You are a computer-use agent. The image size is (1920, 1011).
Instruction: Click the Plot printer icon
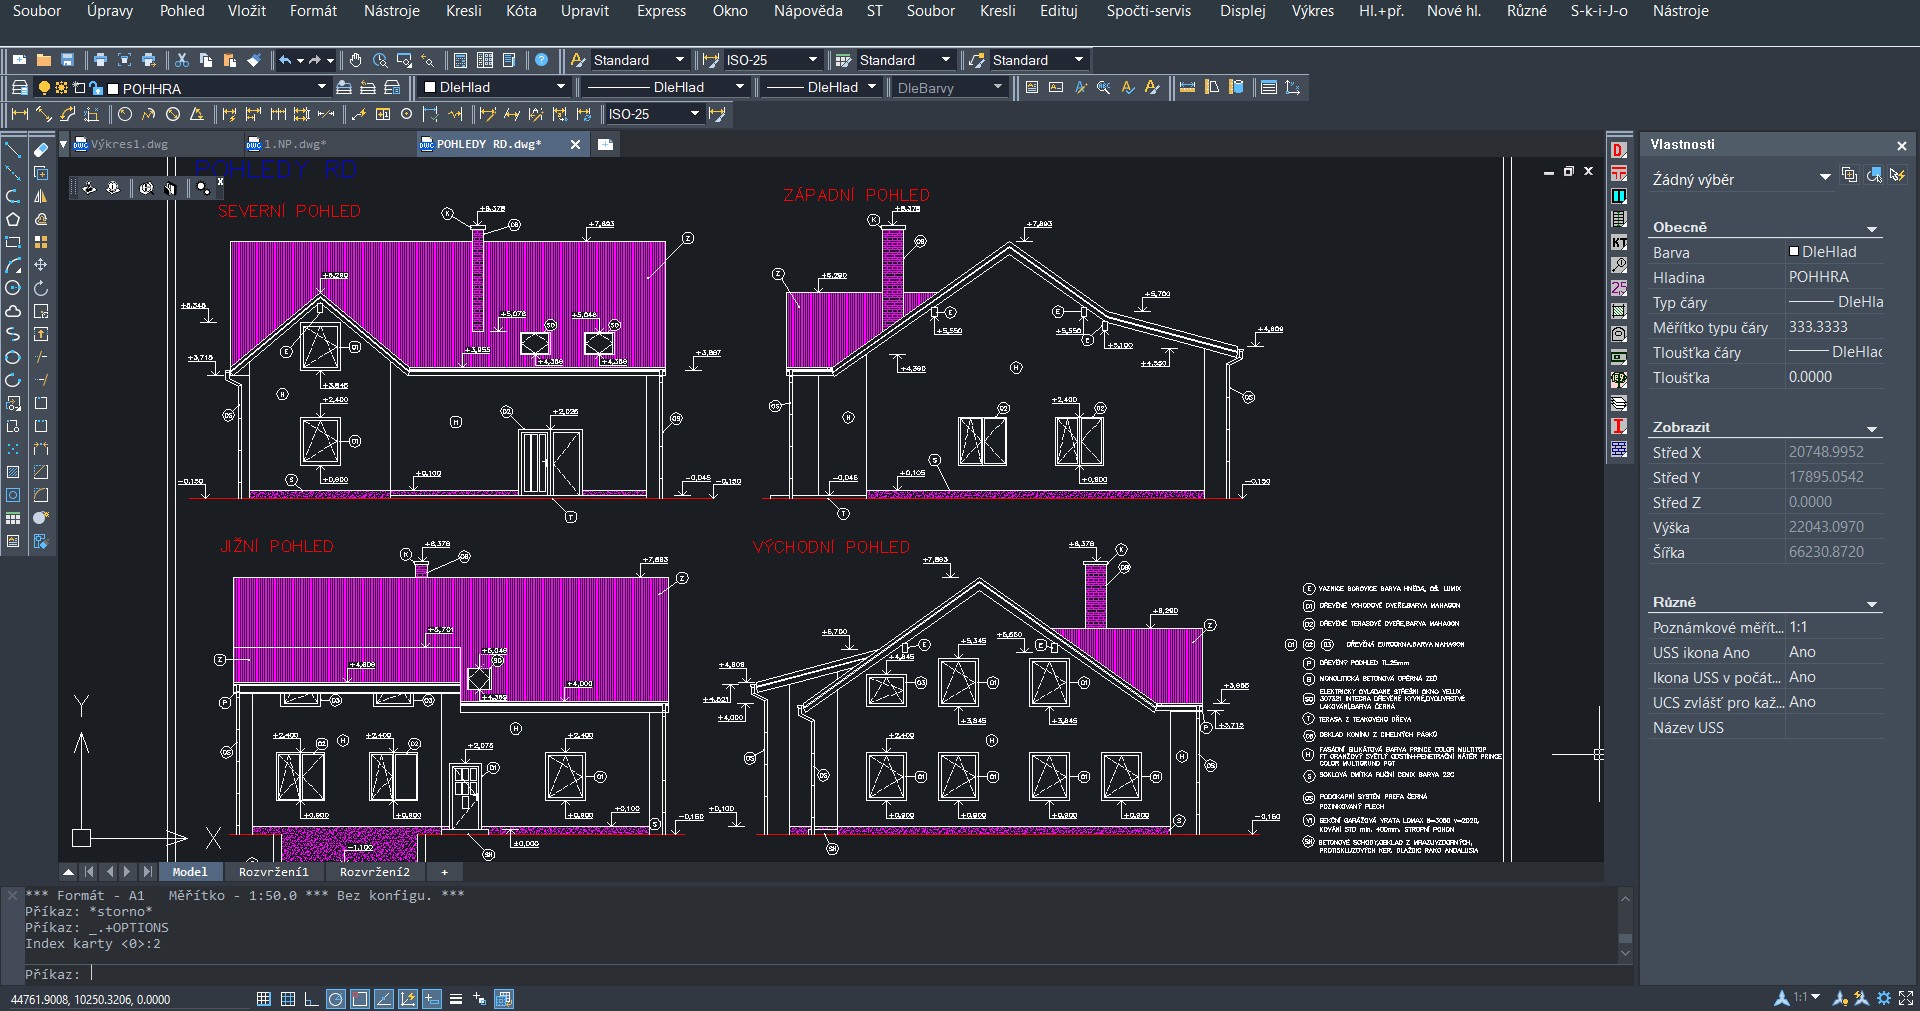click(100, 60)
